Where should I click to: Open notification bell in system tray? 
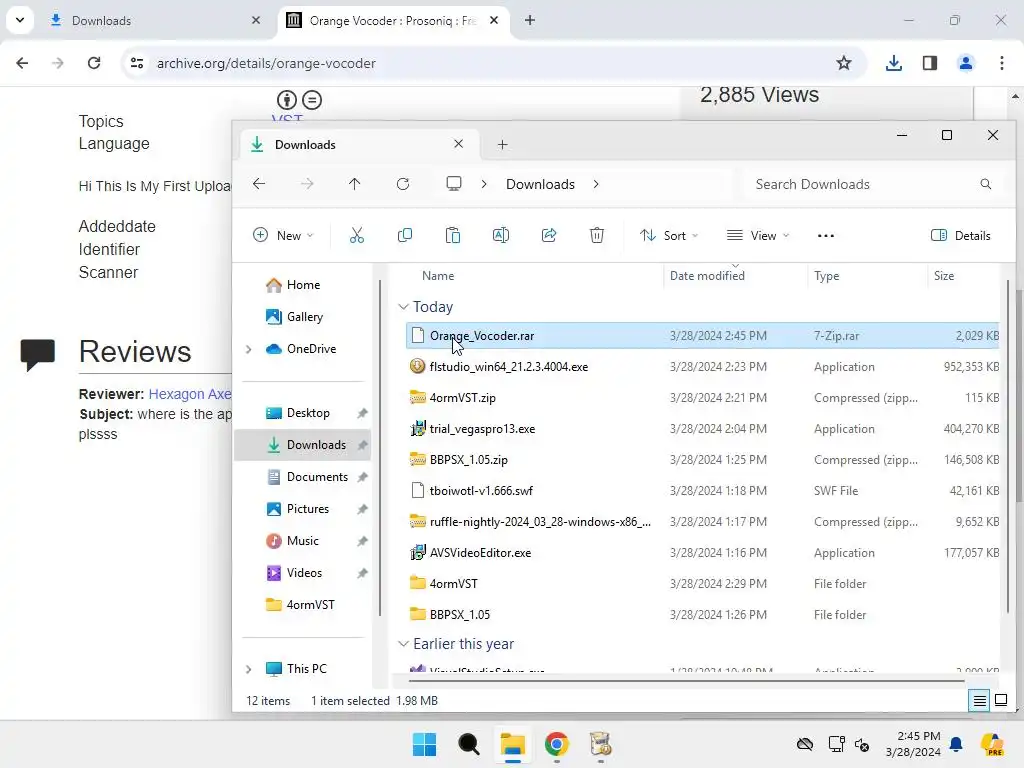pyautogui.click(x=956, y=744)
